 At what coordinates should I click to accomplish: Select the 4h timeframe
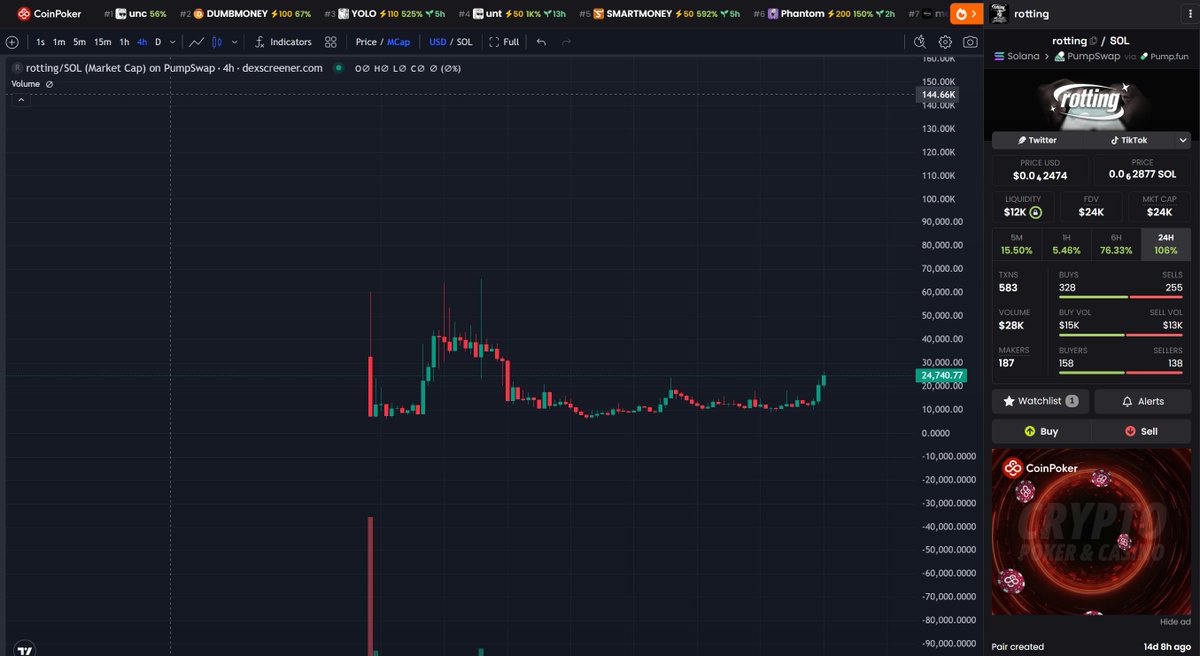click(x=142, y=42)
